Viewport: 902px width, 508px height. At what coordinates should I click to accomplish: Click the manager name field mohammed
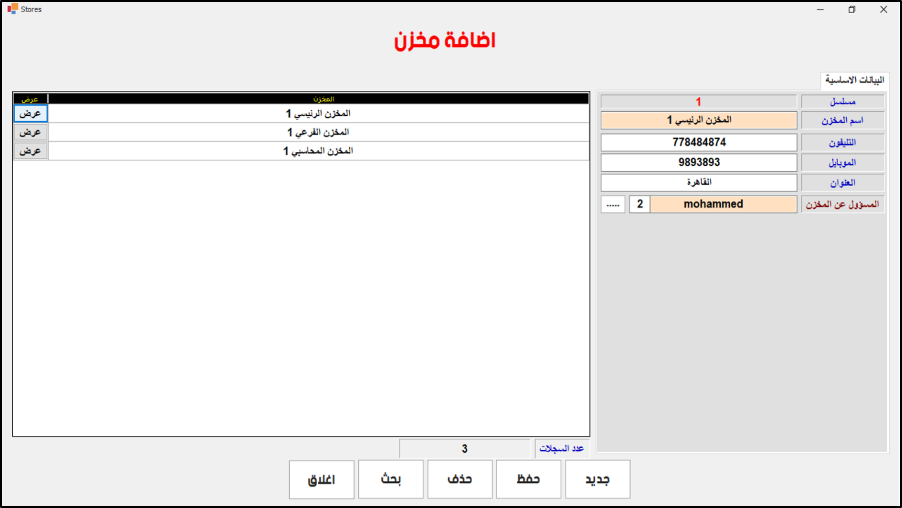point(724,204)
